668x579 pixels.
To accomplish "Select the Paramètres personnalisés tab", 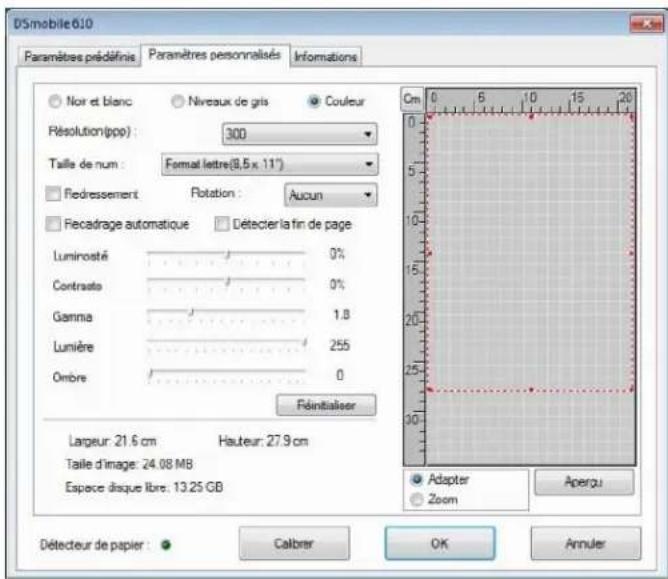I will pyautogui.click(x=215, y=55).
